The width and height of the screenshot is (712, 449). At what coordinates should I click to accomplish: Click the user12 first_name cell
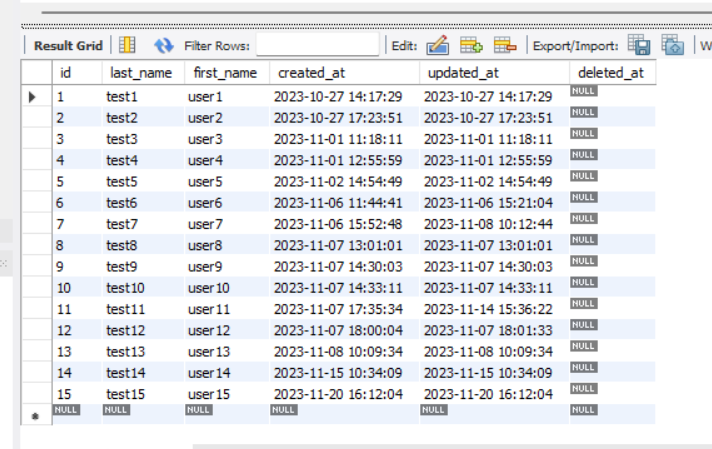pos(209,331)
